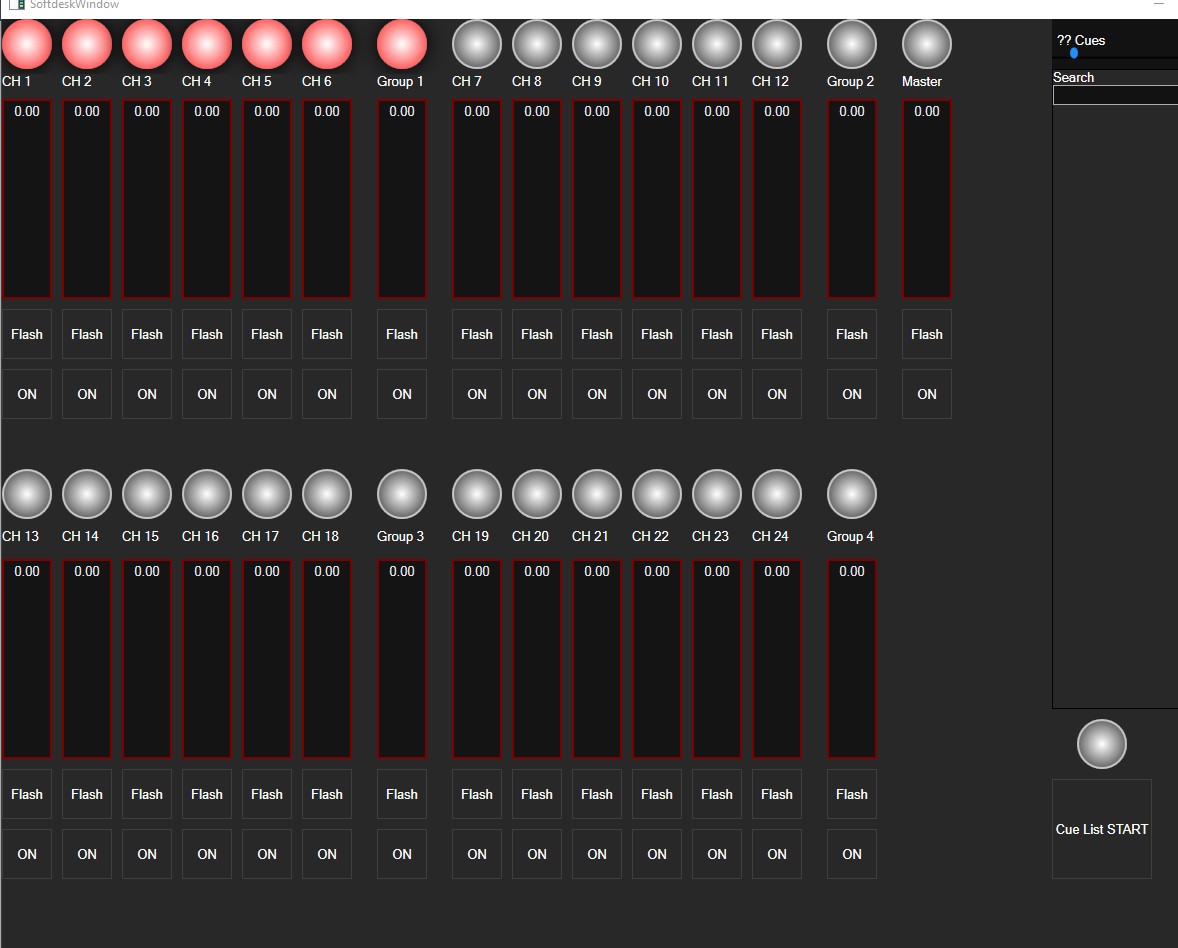The image size is (1178, 948).
Task: Toggle the ON button for Master
Action: [x=927, y=394]
